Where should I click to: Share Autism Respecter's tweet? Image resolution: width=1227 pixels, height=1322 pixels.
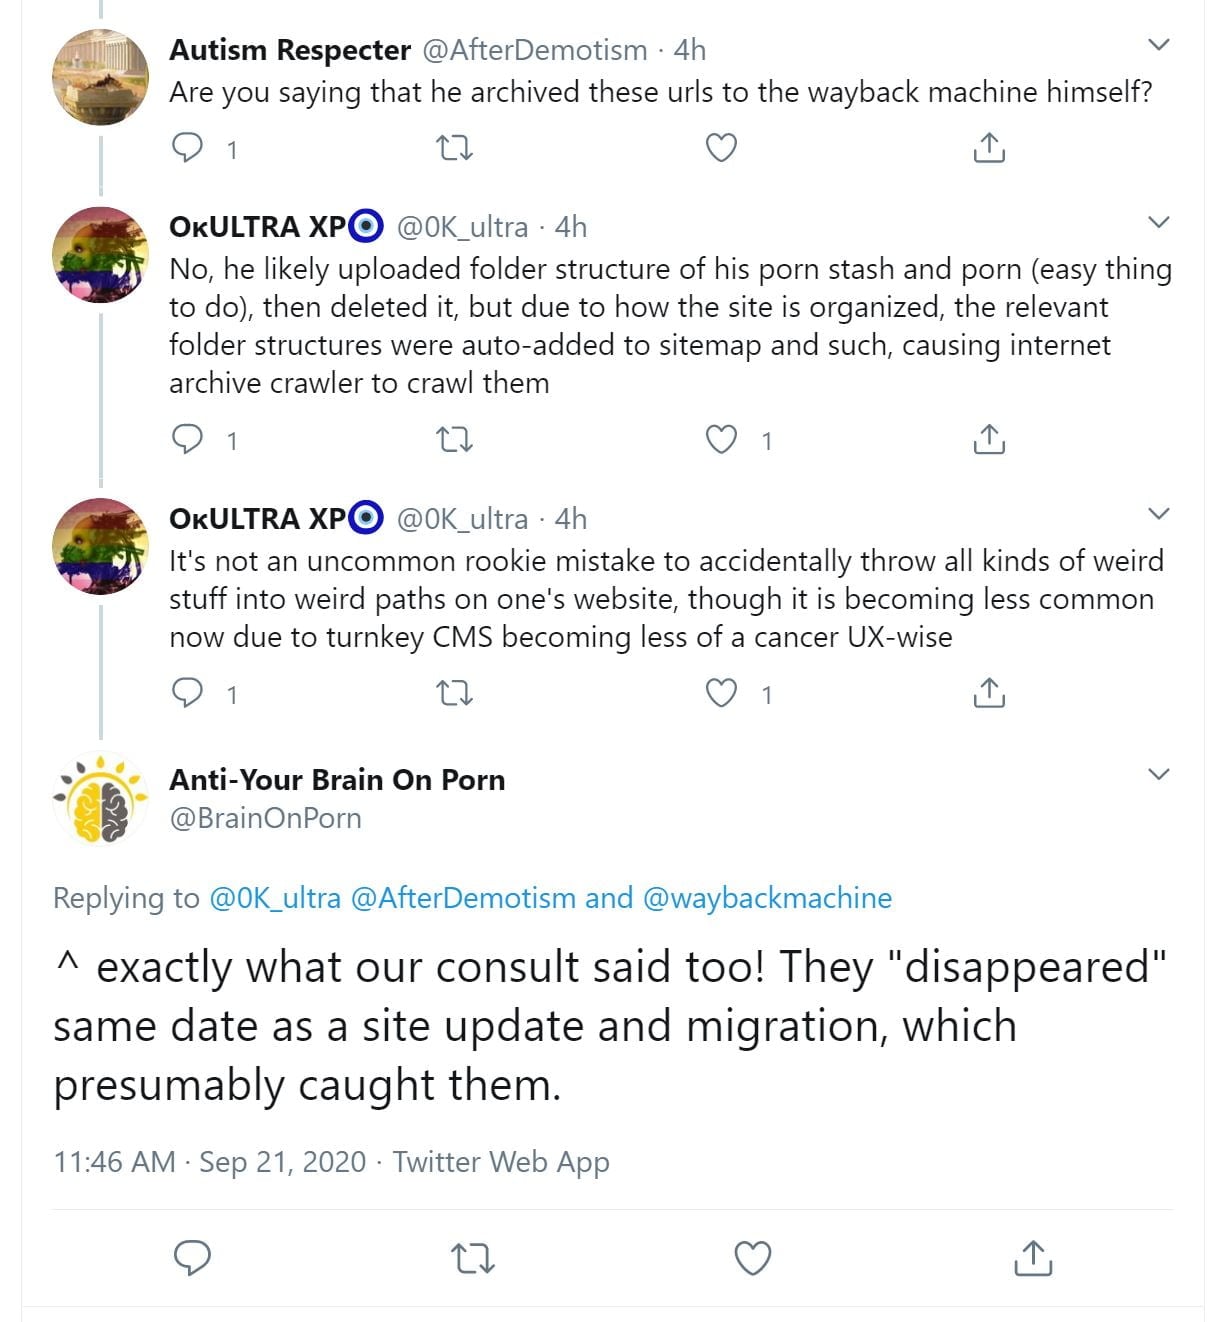pos(988,149)
